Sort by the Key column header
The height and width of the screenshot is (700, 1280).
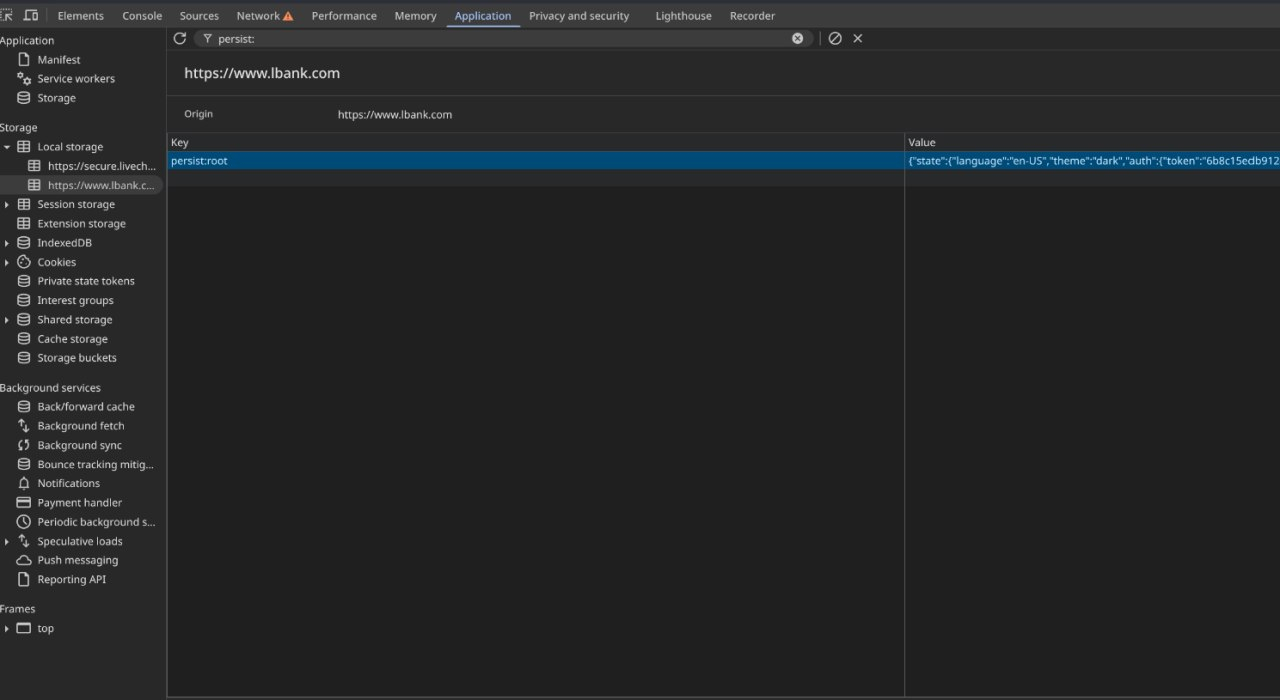pos(535,142)
